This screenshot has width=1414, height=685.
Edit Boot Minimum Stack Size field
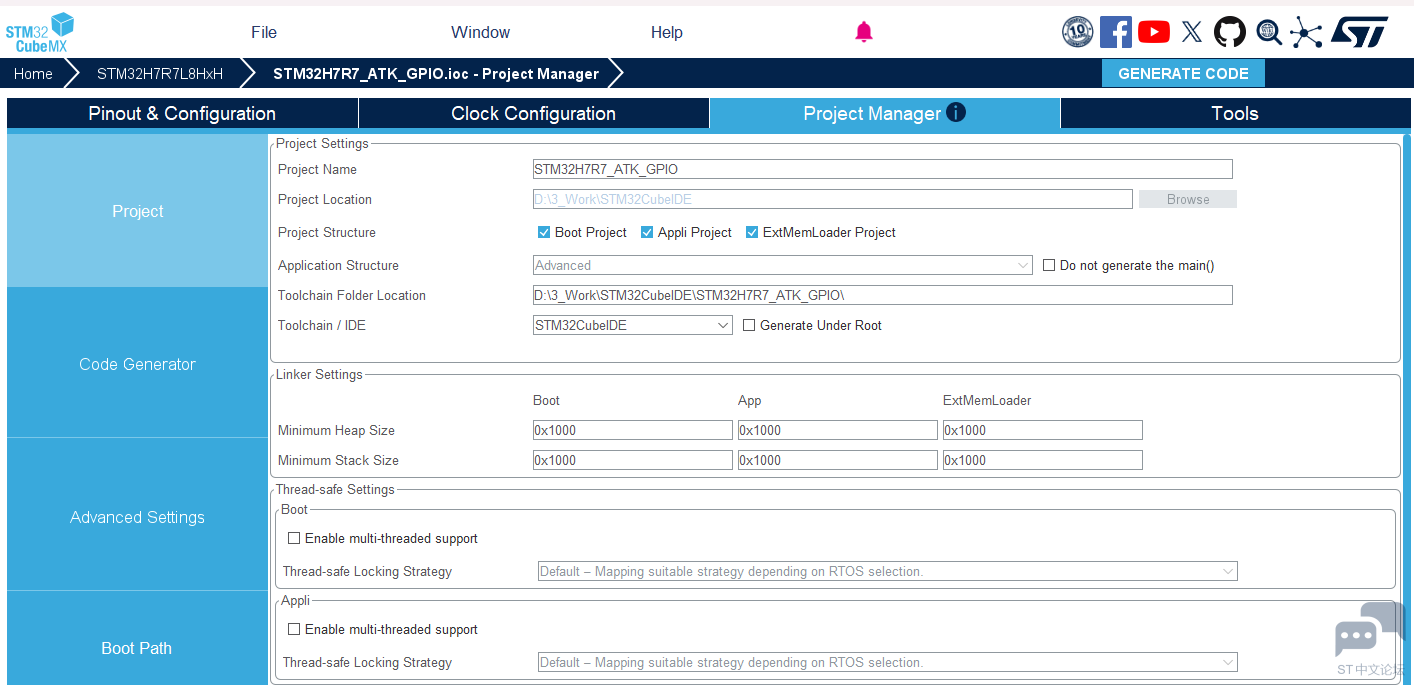tap(633, 460)
